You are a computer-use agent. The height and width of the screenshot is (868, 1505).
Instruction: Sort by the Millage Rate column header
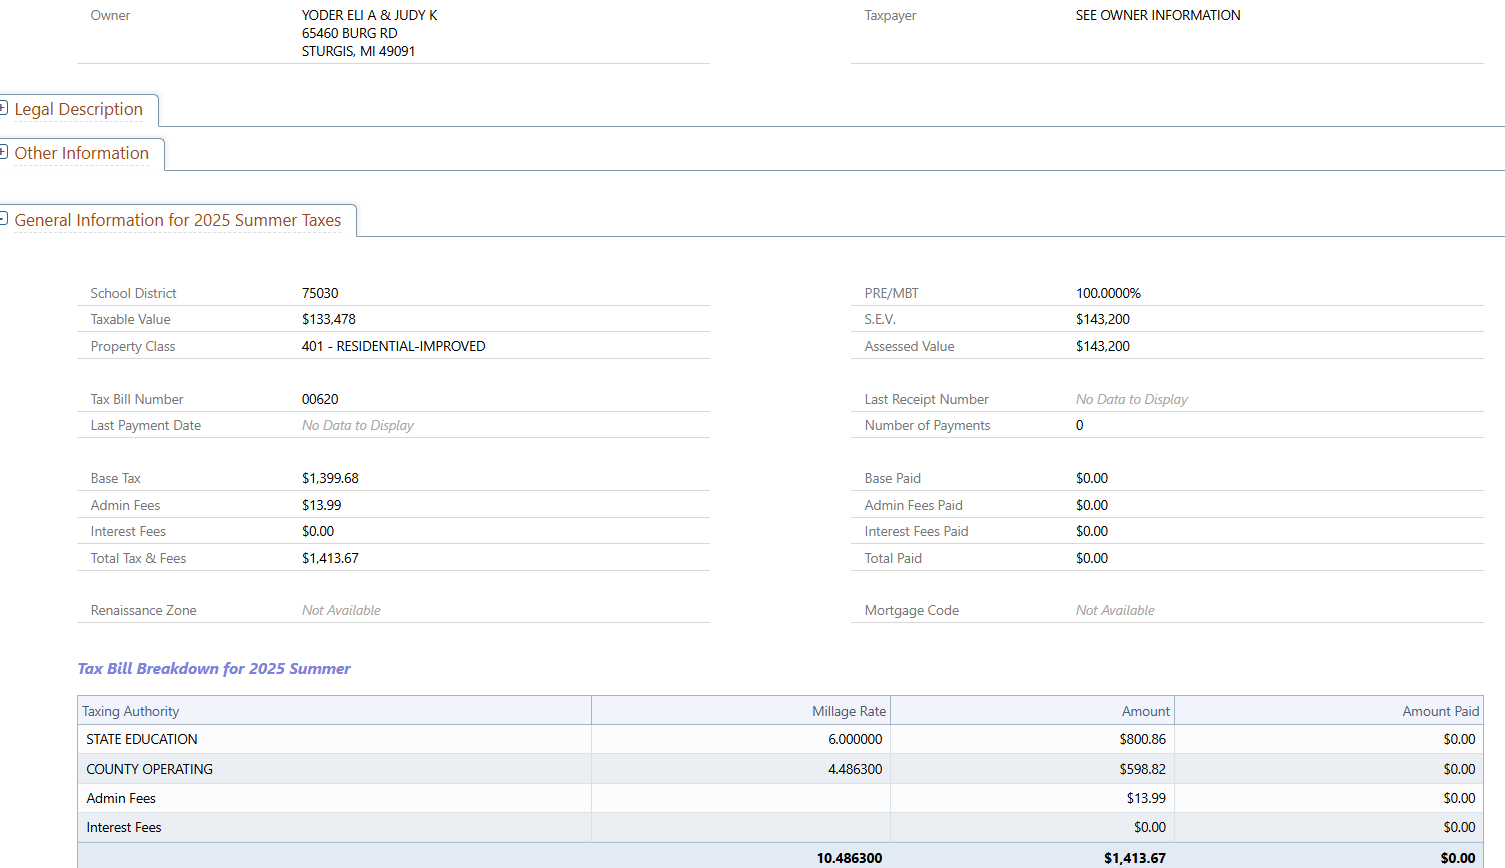coord(848,711)
